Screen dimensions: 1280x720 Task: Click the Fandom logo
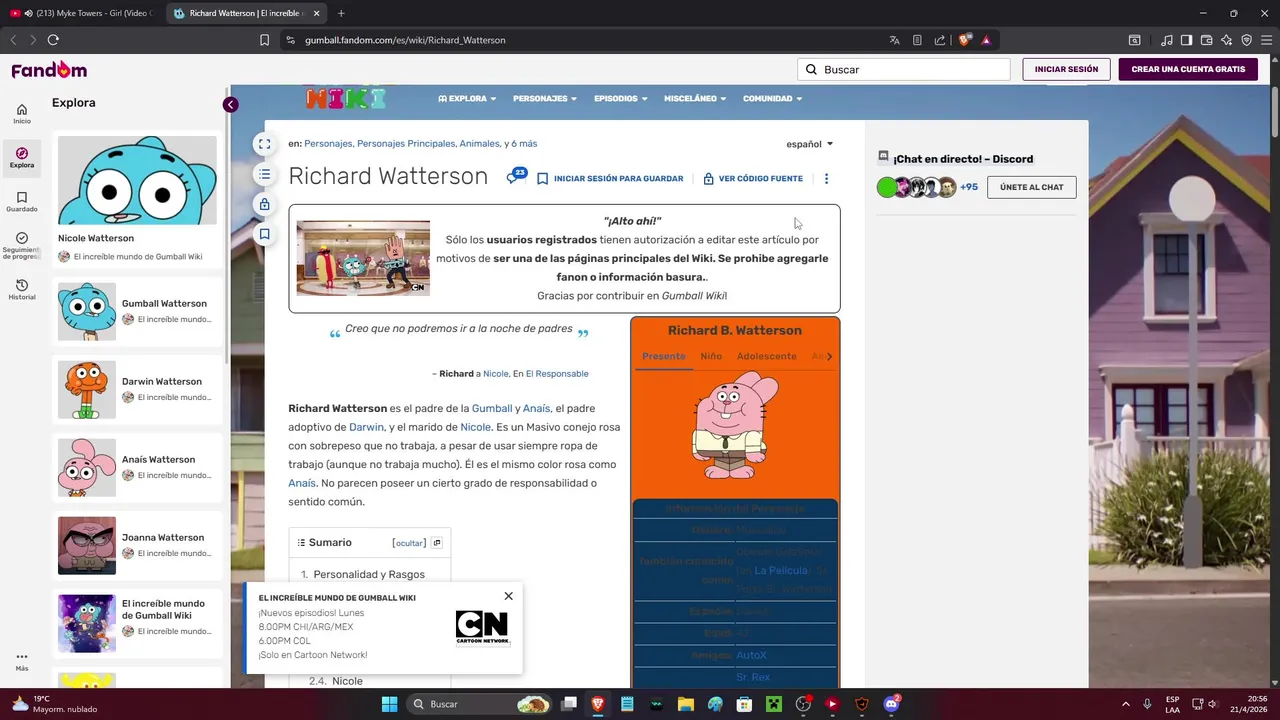point(49,69)
